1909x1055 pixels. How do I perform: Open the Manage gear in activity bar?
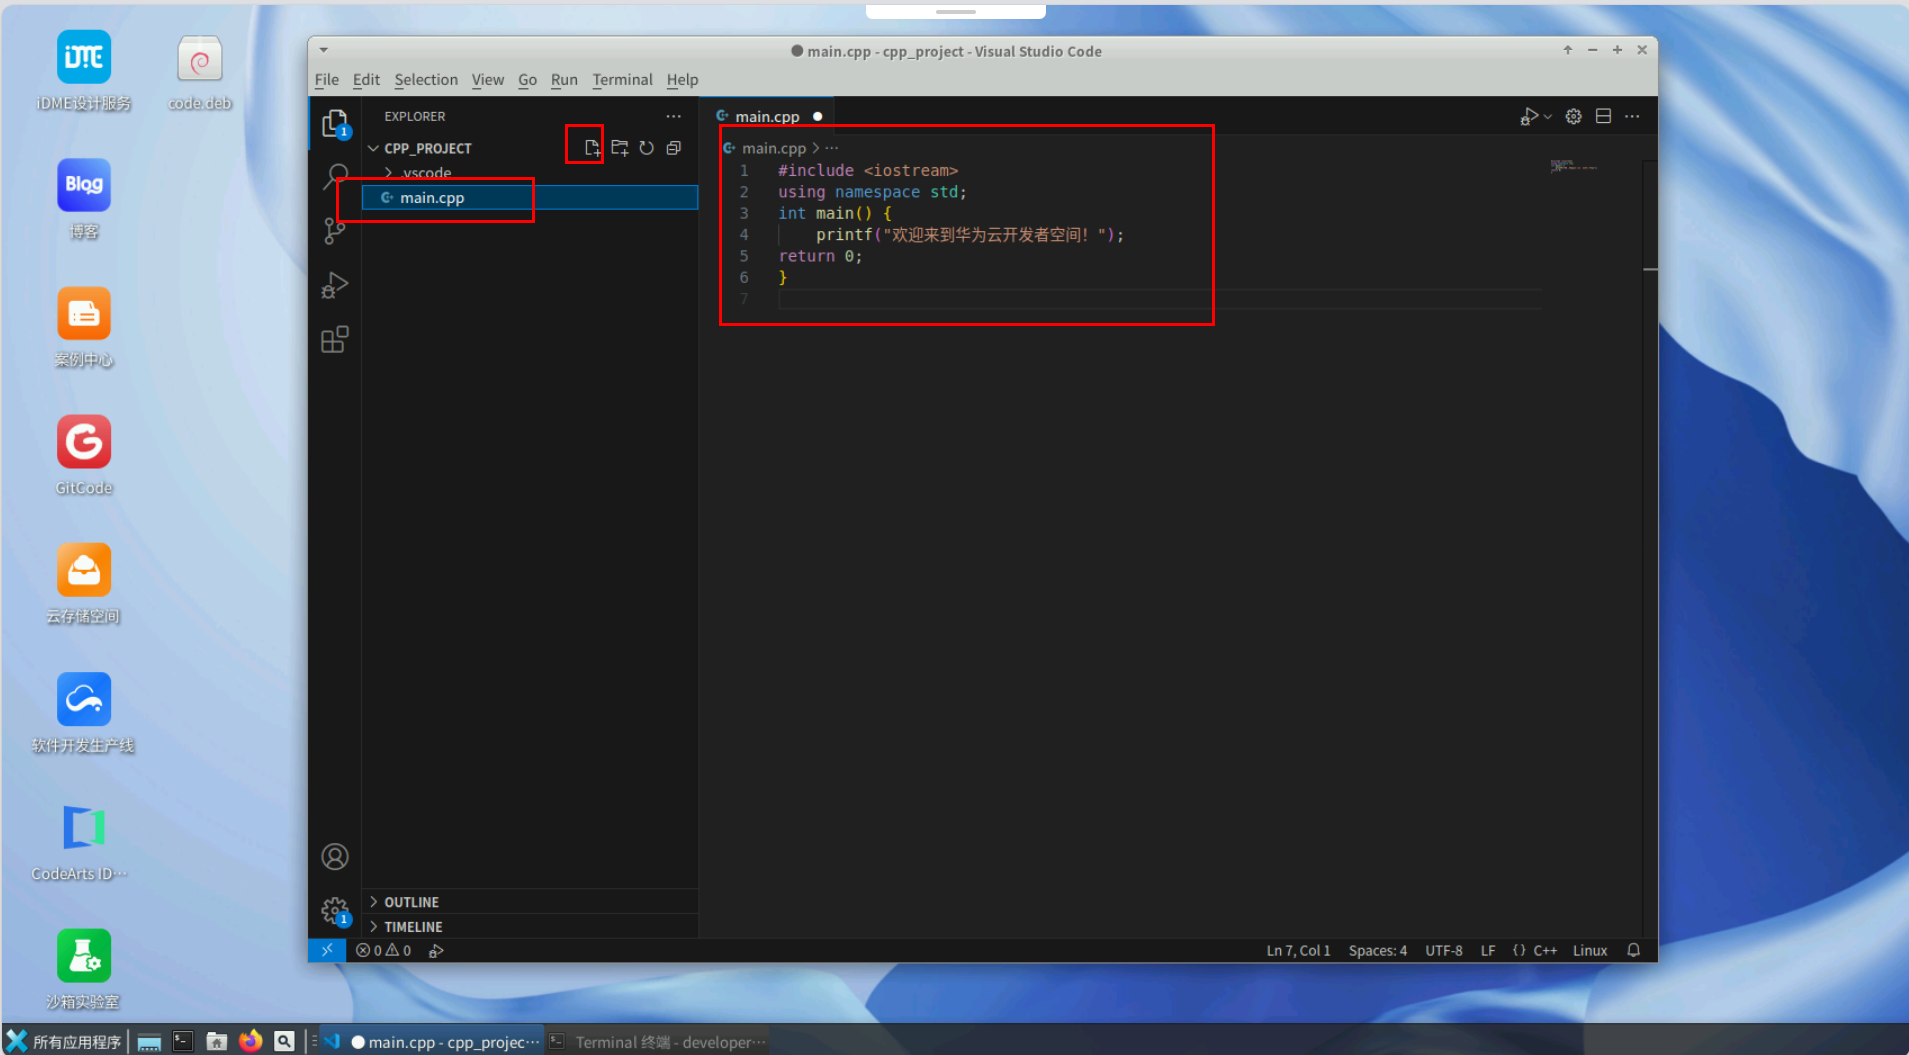point(335,911)
